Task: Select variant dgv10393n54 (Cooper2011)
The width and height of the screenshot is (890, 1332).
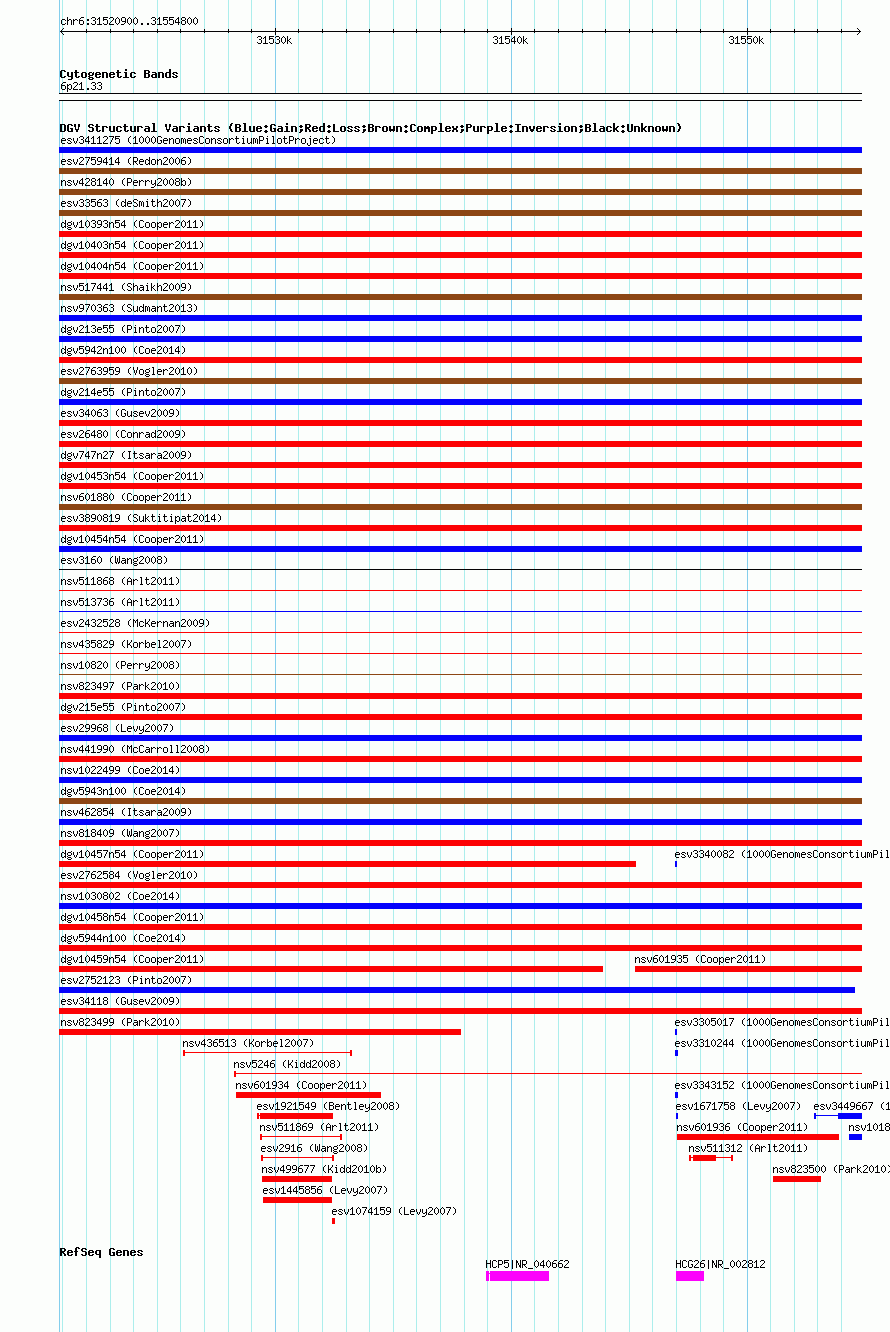Action: point(132,224)
